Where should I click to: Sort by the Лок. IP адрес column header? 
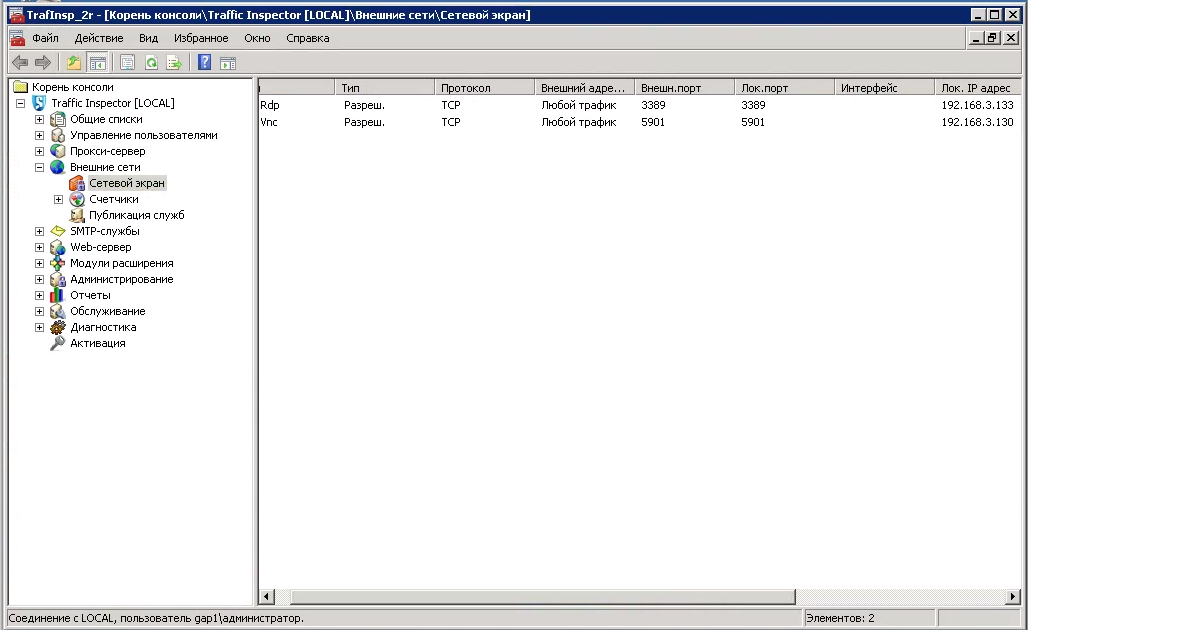tap(978, 87)
